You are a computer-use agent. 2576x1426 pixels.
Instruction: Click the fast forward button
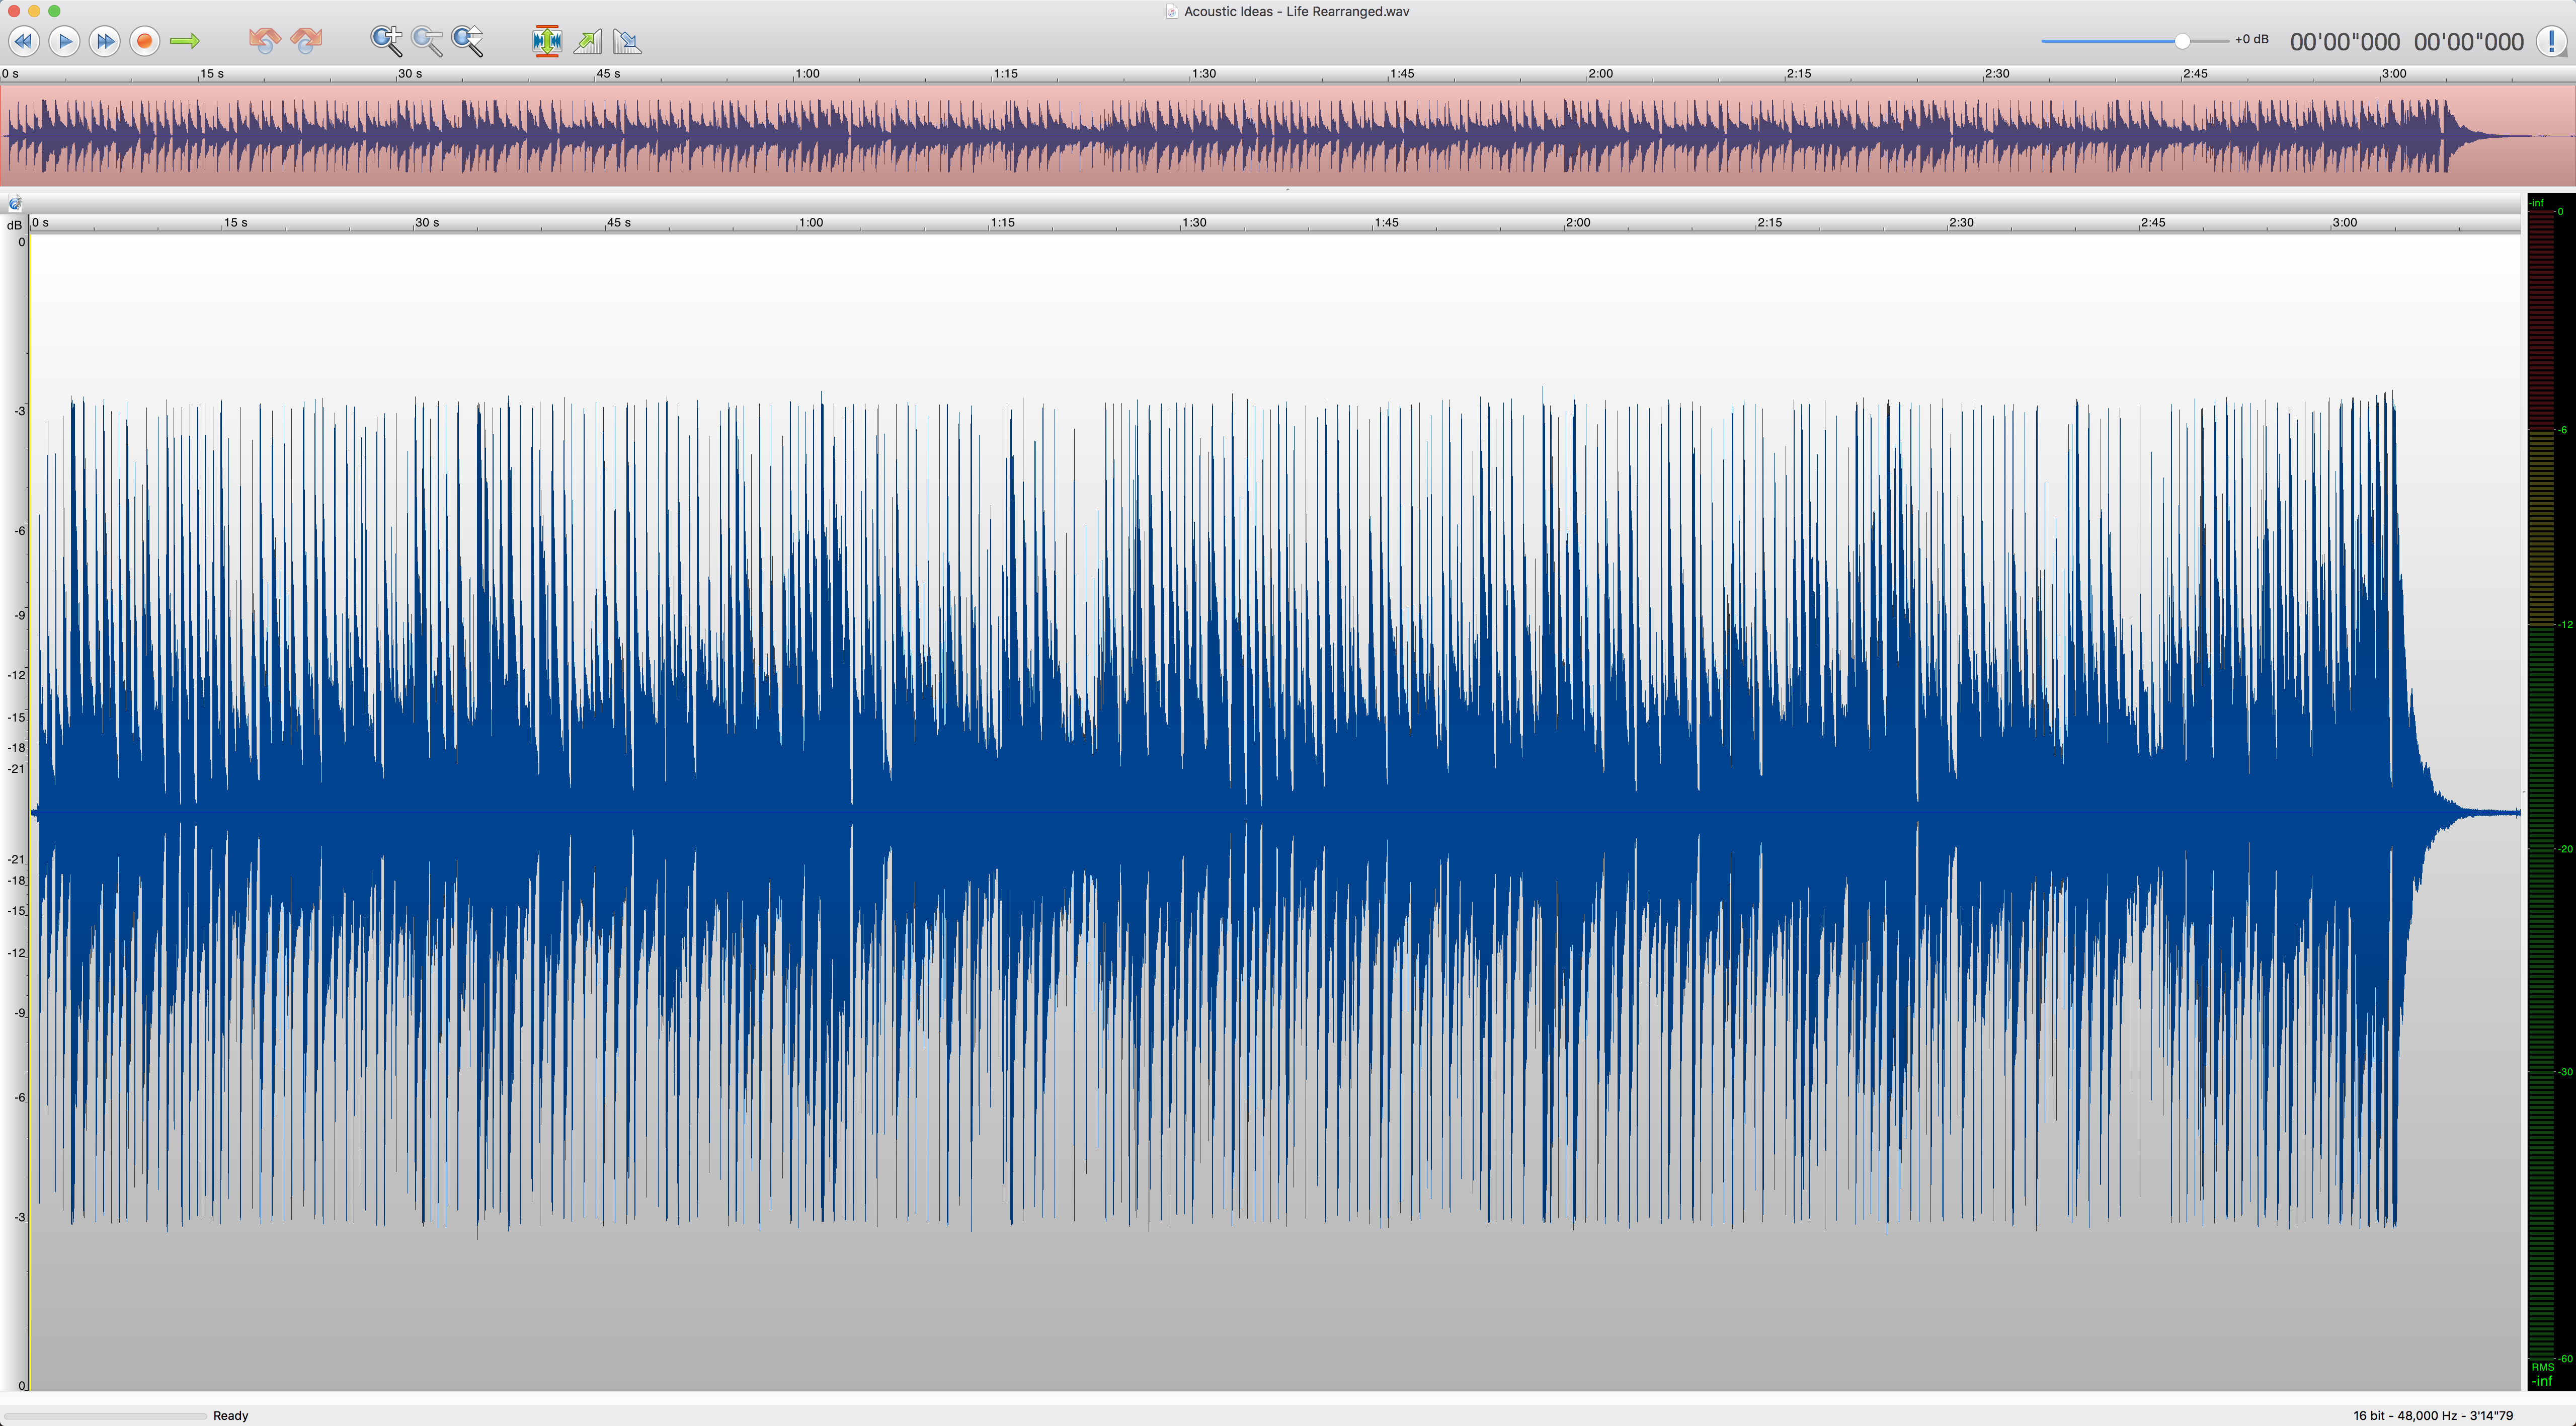pos(104,41)
